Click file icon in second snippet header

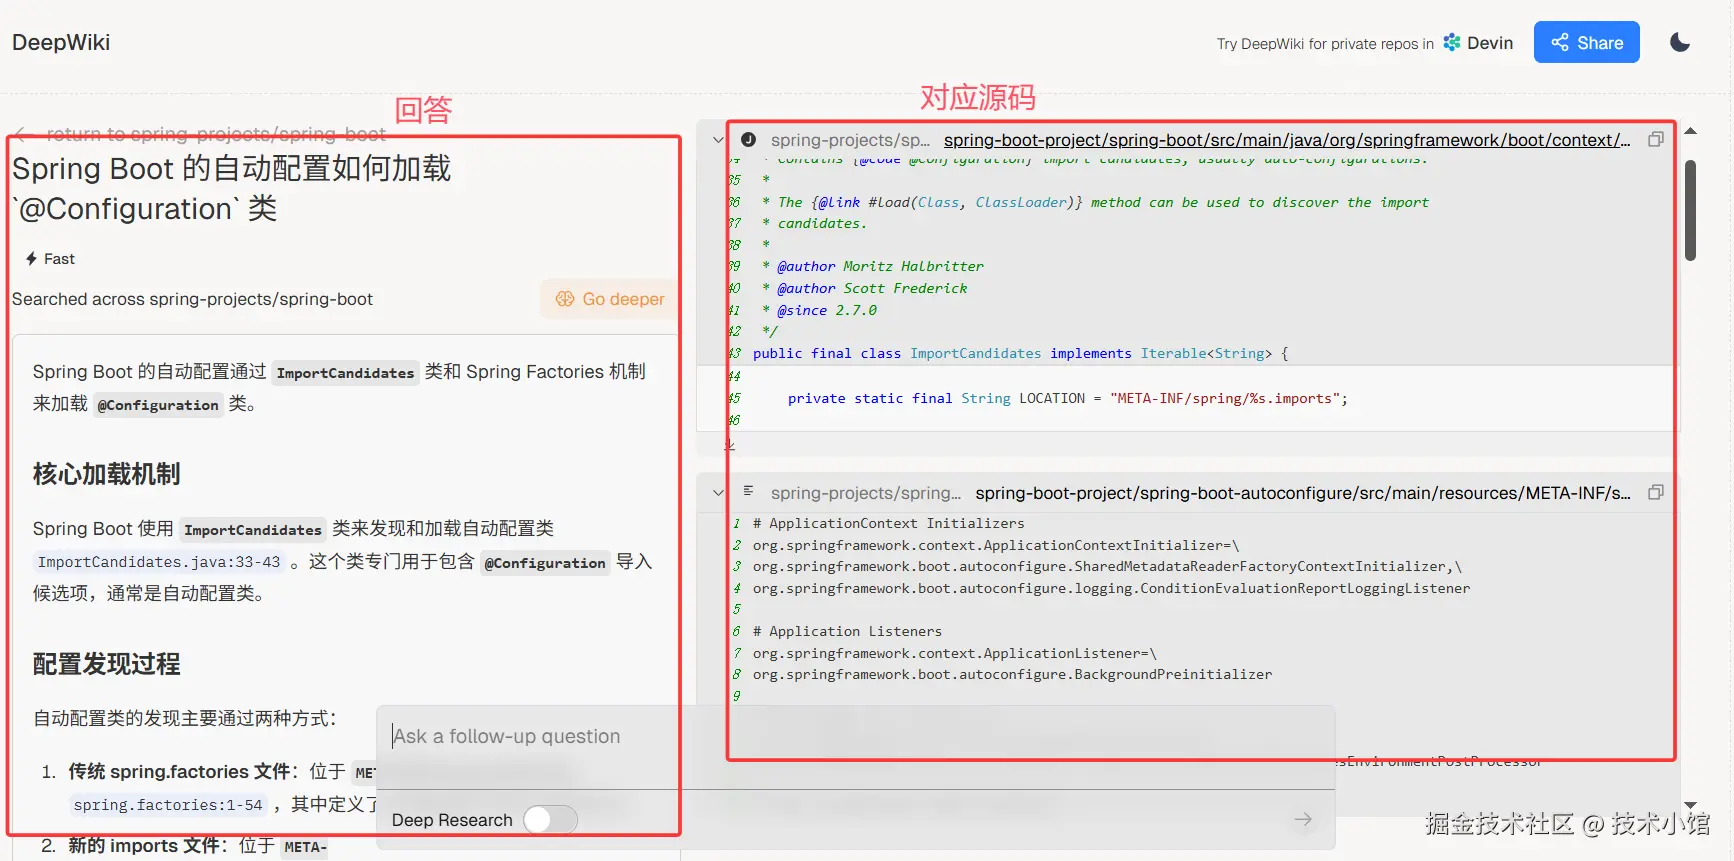(x=748, y=491)
